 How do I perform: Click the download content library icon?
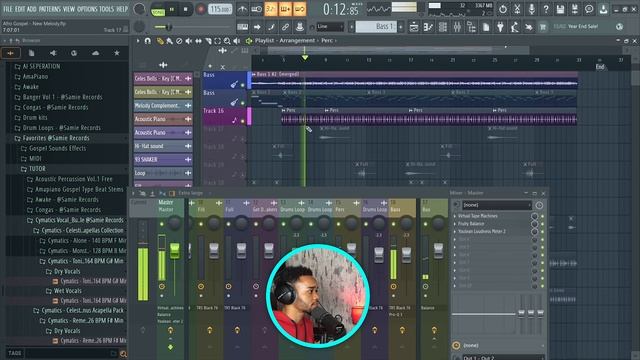click(x=603, y=9)
